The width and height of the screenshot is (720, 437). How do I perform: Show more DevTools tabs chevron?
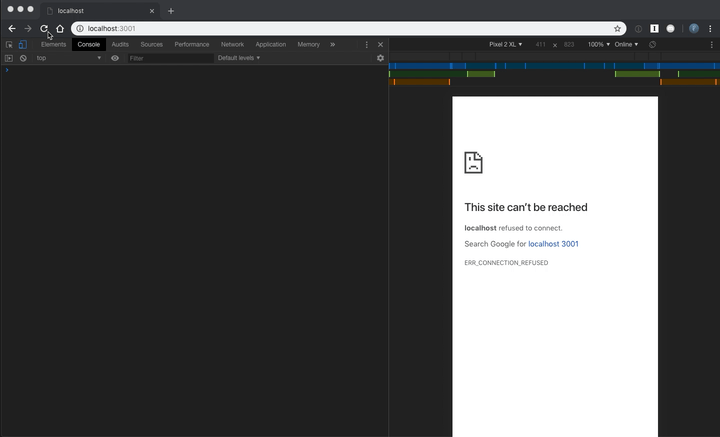point(332,45)
